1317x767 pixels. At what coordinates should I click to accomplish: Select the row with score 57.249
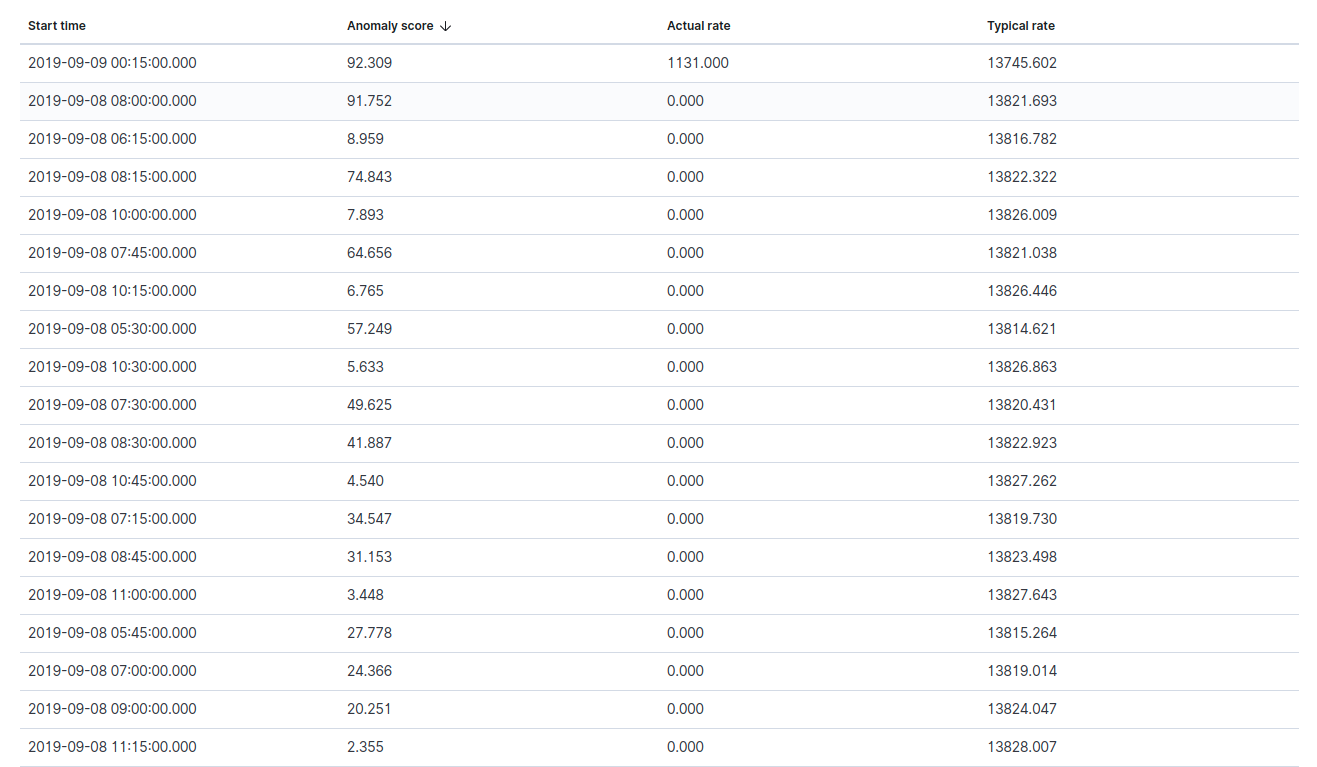click(370, 328)
